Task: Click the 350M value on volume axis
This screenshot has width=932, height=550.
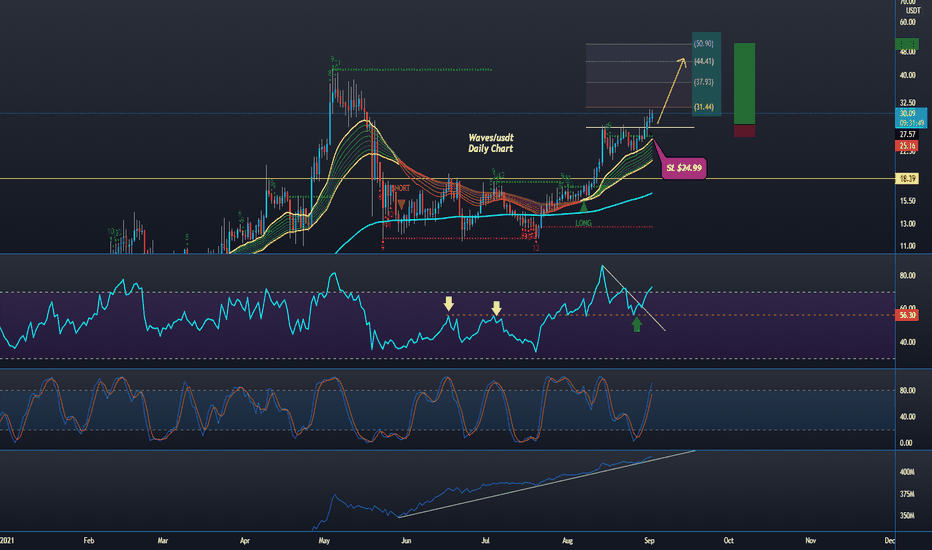Action: coord(907,516)
